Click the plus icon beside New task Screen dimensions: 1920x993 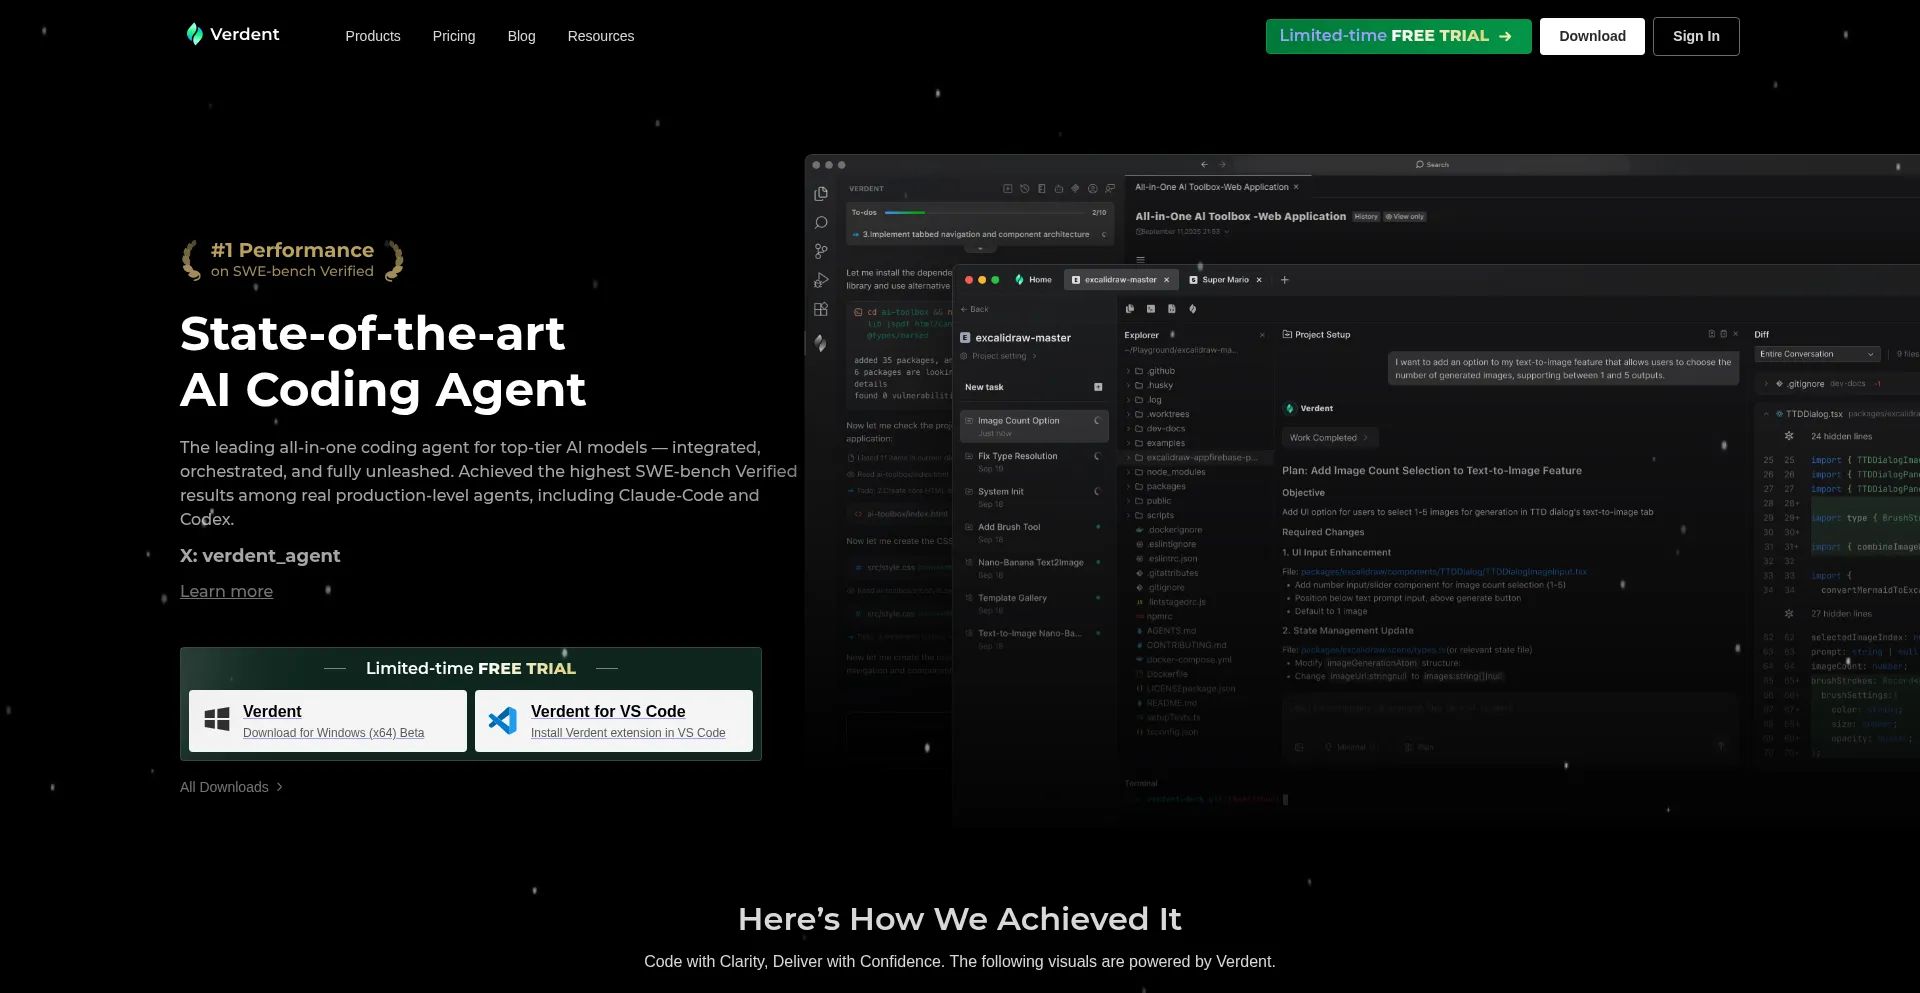[1098, 387]
